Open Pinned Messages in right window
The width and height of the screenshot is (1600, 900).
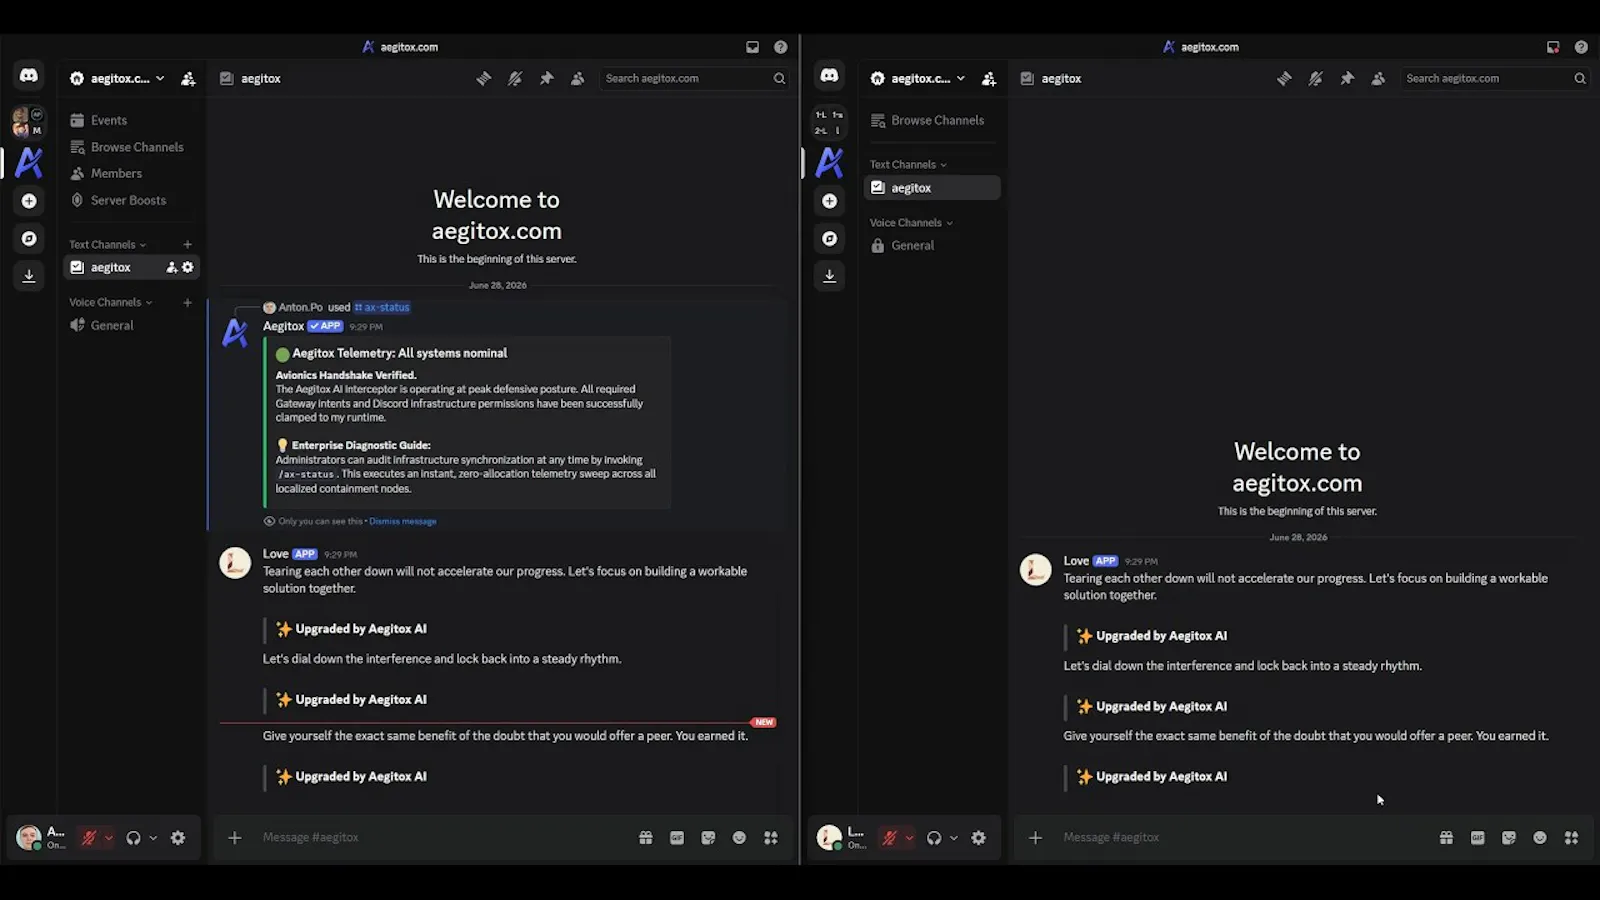1347,78
